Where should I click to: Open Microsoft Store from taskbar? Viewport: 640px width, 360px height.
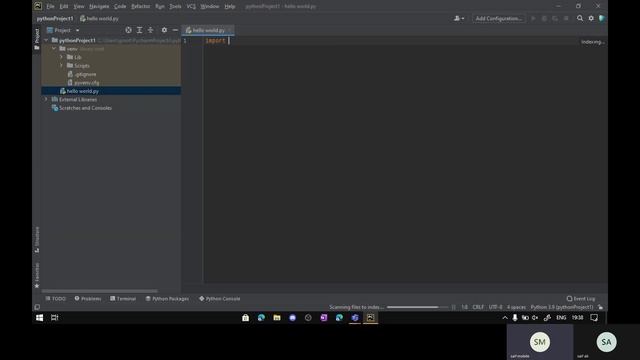pos(245,318)
